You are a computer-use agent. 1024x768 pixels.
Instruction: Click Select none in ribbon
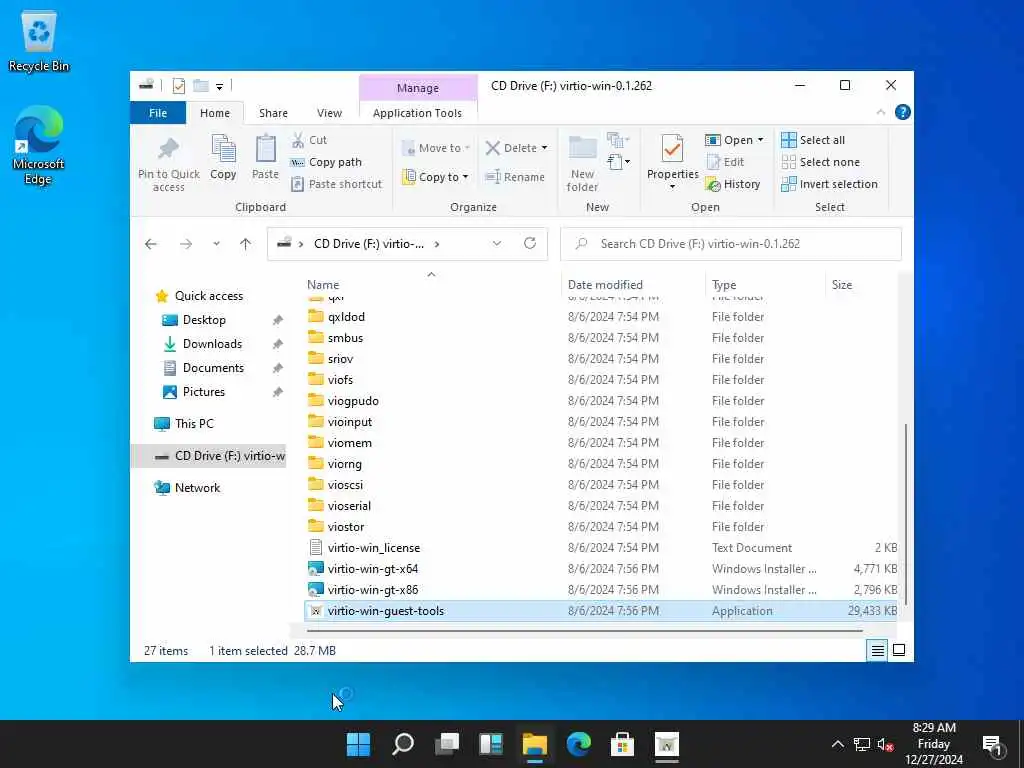tap(820, 162)
